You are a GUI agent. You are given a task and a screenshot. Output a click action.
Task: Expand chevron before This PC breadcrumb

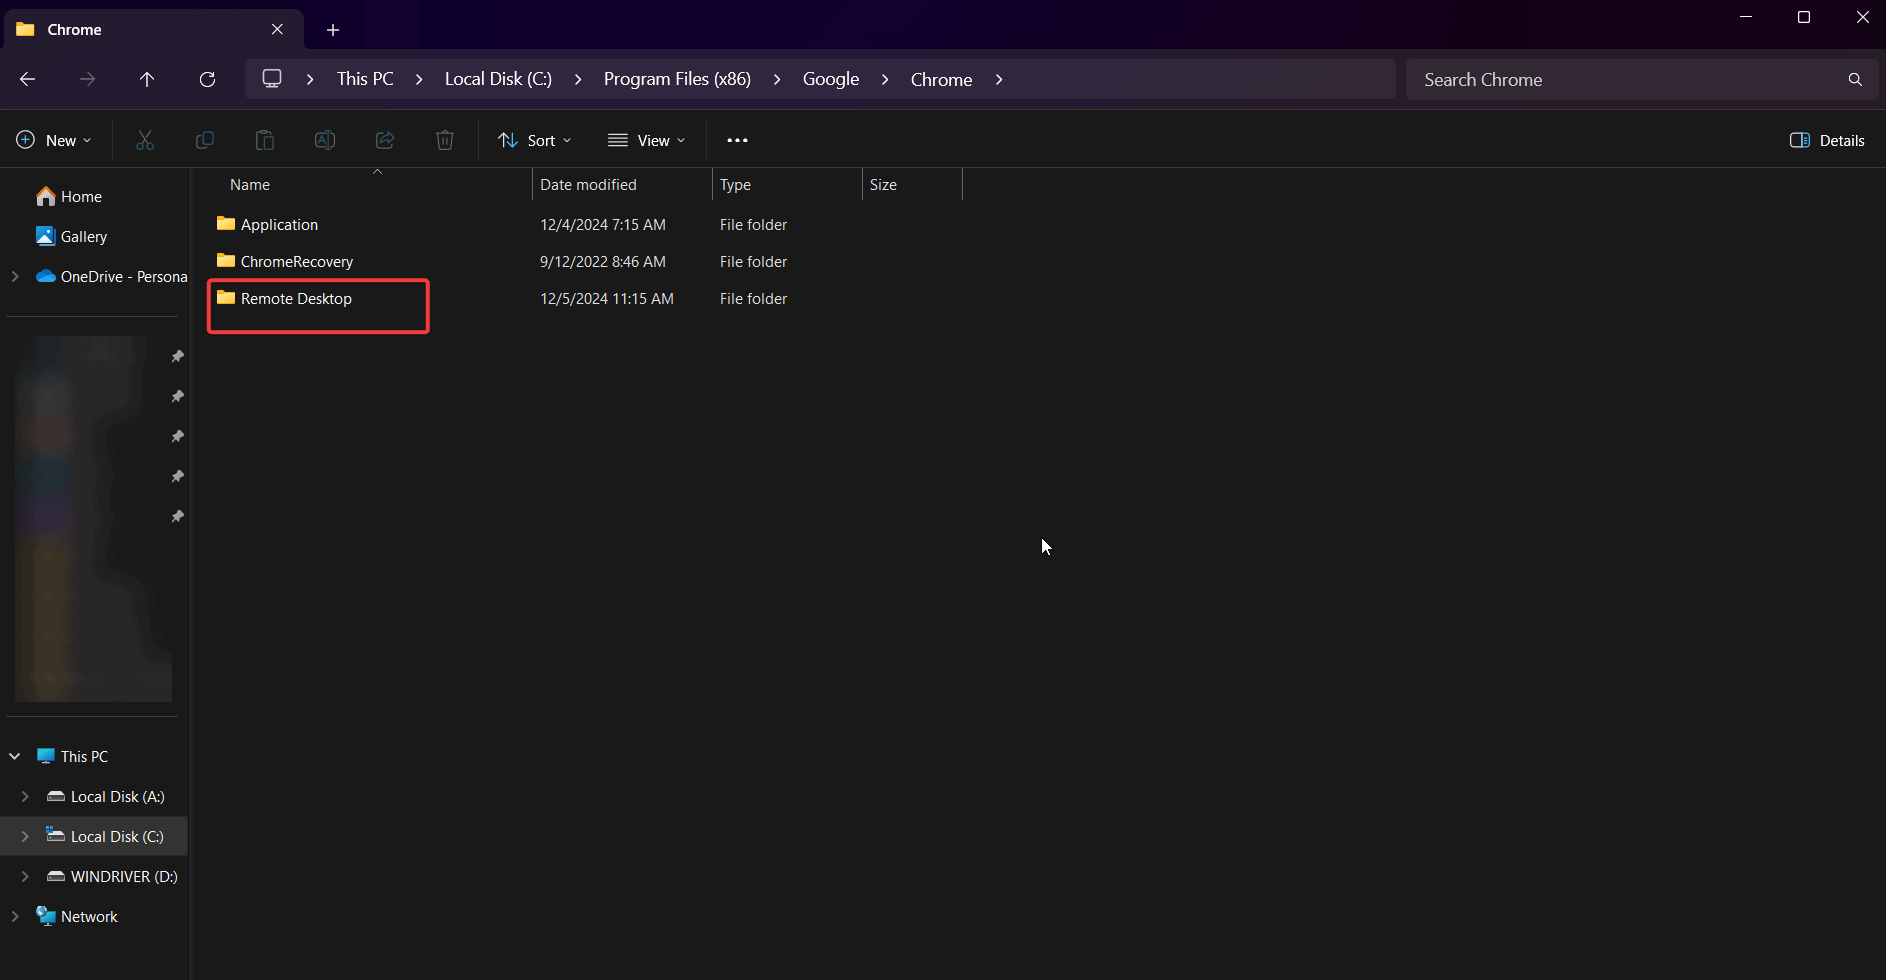310,79
